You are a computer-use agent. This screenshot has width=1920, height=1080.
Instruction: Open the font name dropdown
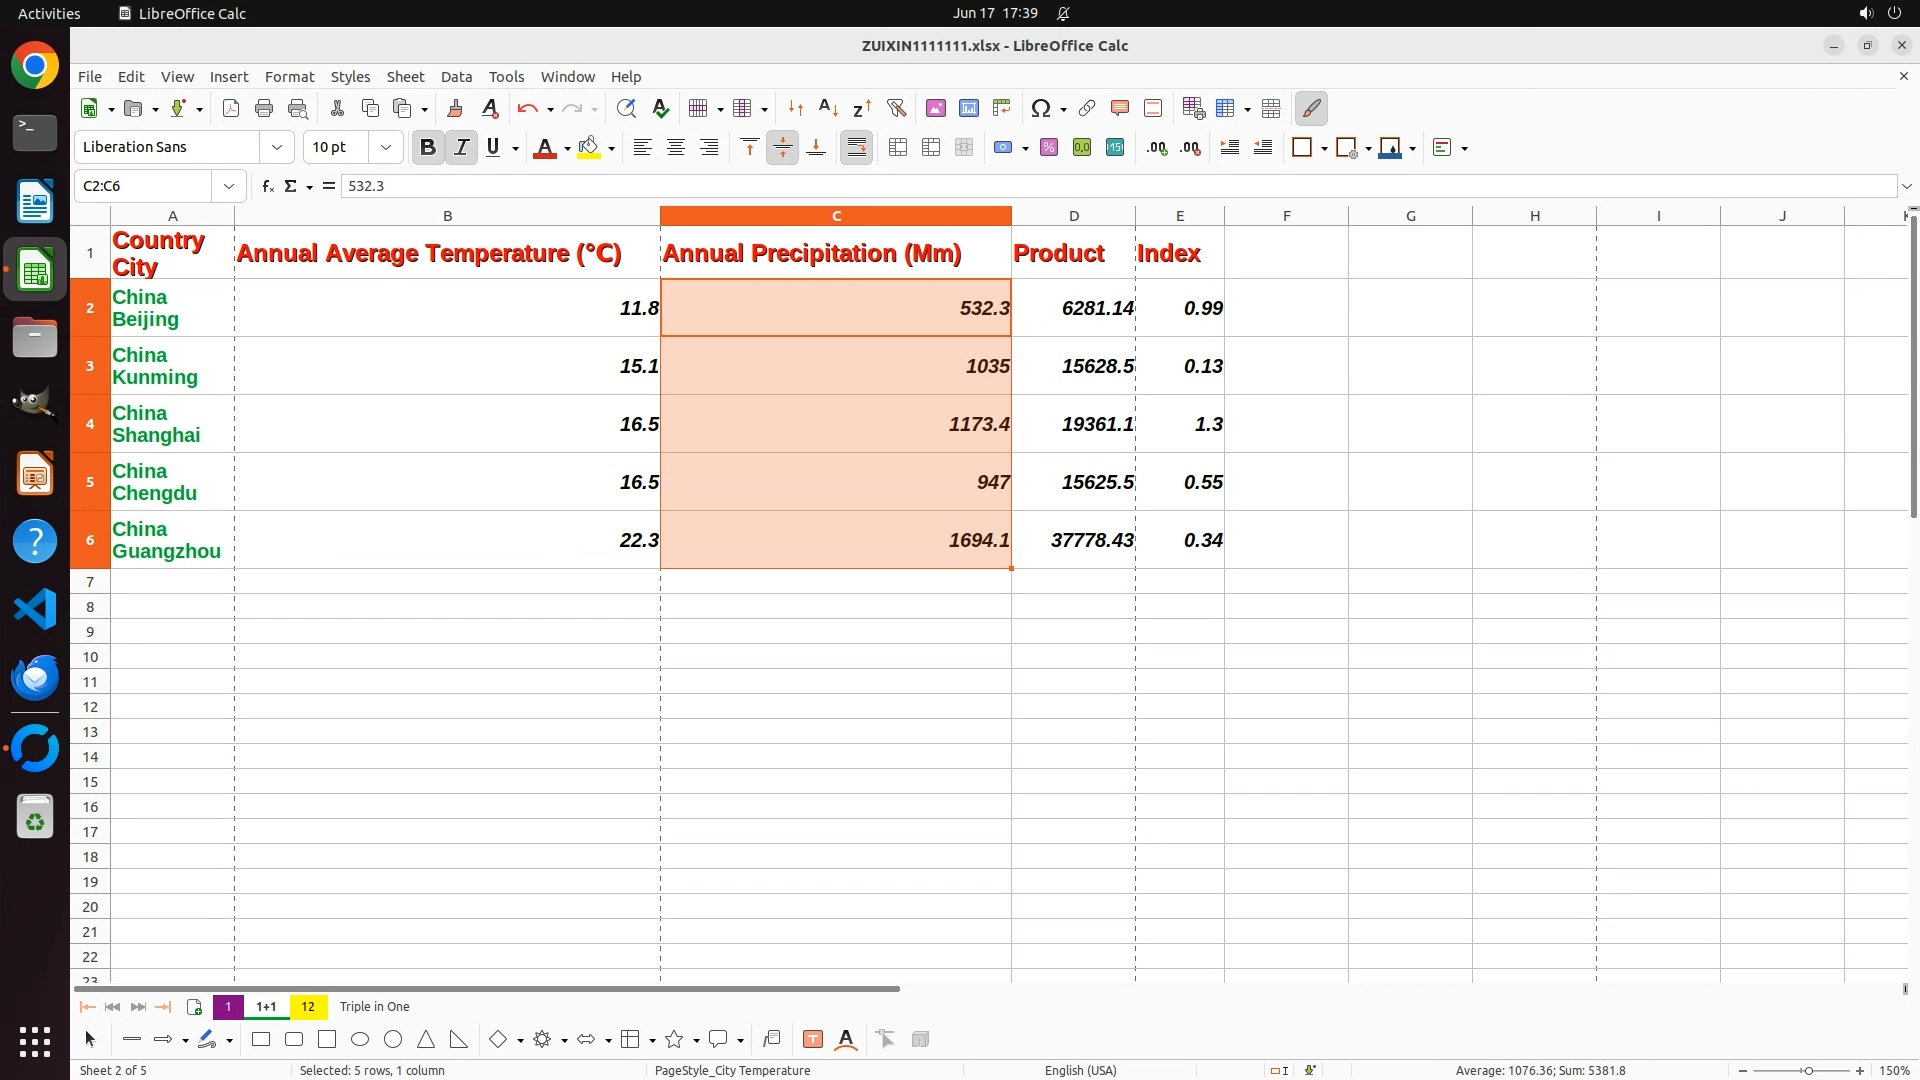click(x=277, y=147)
